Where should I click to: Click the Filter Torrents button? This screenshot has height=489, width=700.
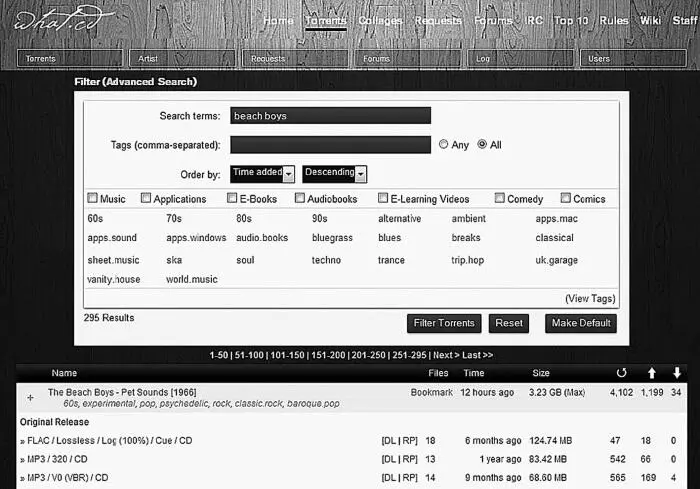[x=444, y=323]
